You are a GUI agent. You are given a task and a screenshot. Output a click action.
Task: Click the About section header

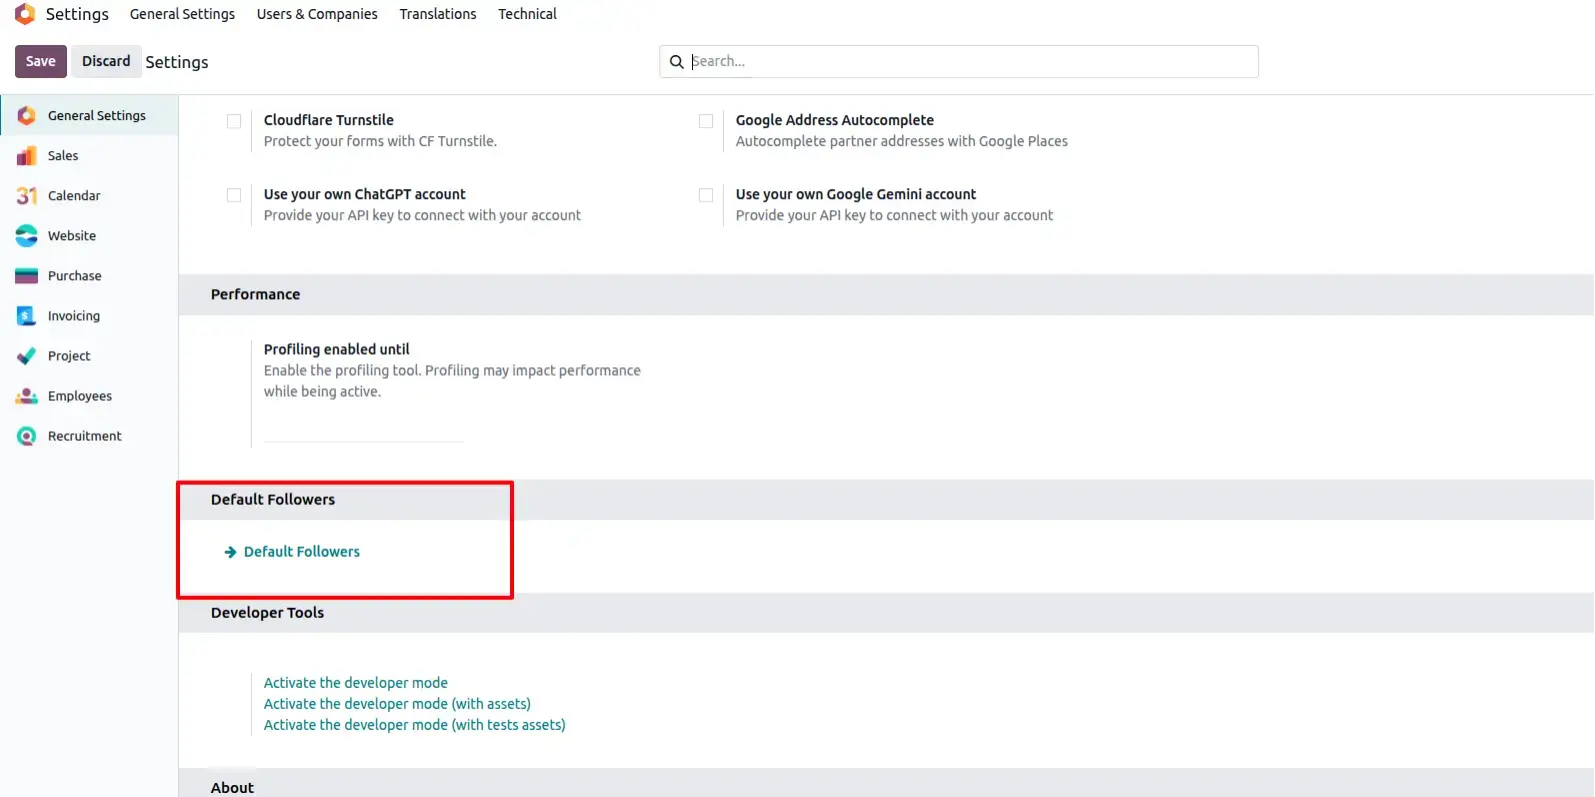point(232,787)
